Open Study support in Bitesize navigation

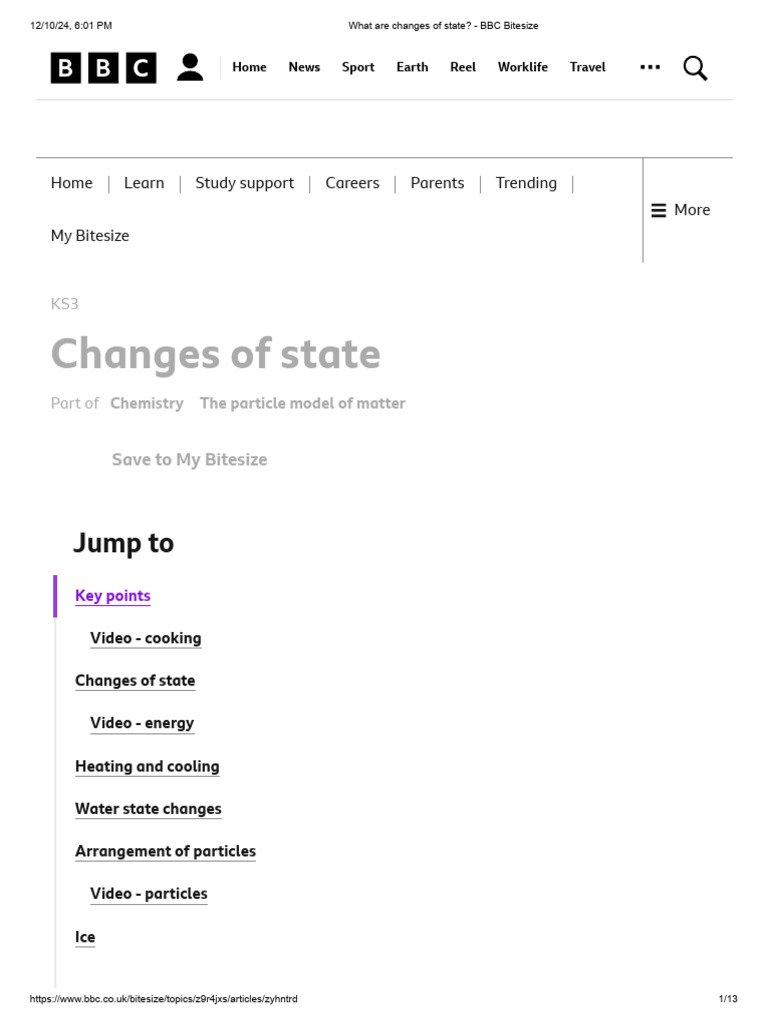245,183
